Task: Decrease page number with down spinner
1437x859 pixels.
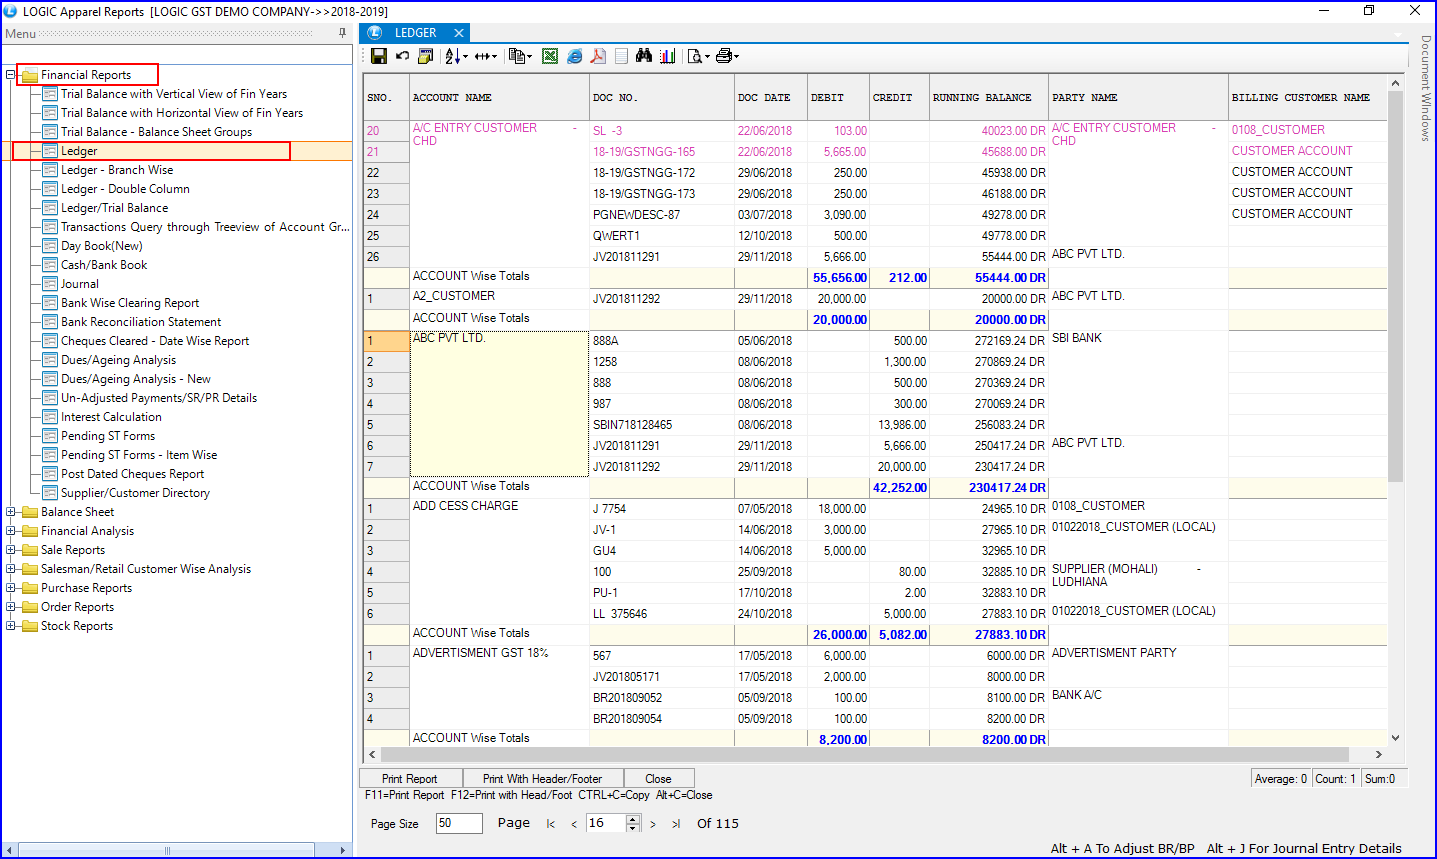Action: 632,828
